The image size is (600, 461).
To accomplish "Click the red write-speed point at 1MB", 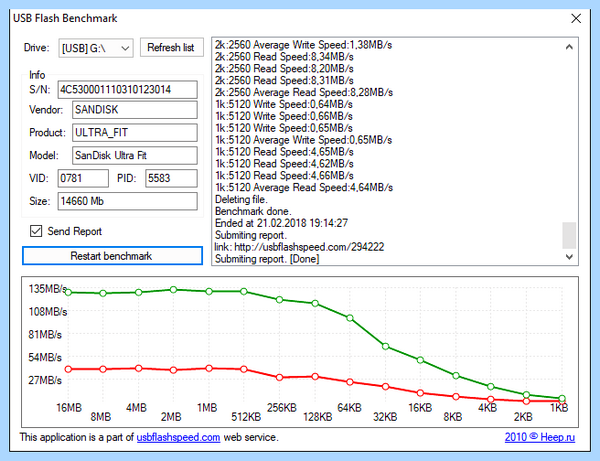I will 209,368.
